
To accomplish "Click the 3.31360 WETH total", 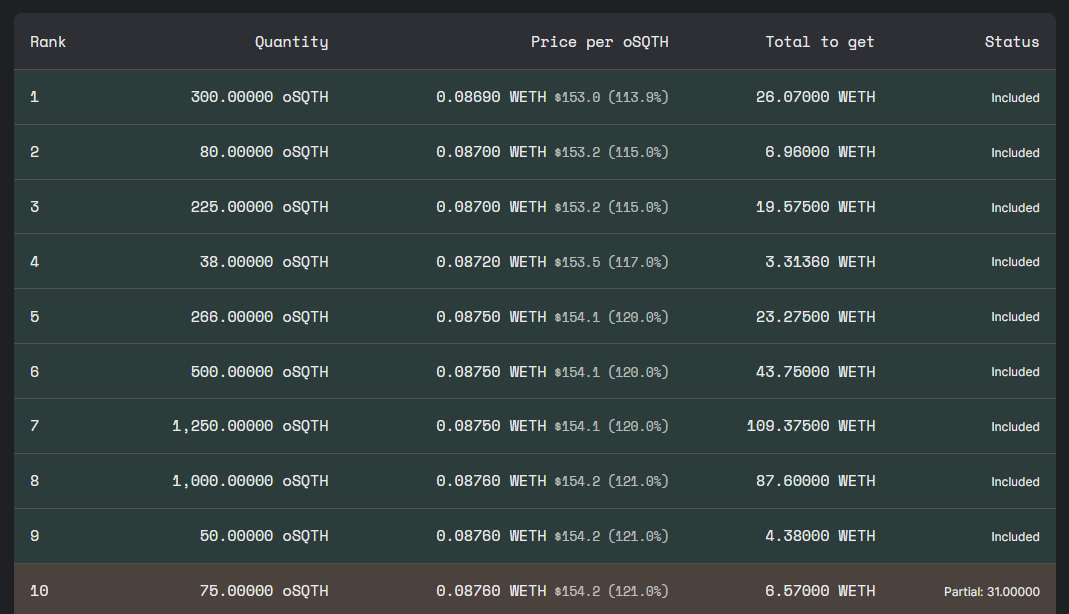I will [x=820, y=262].
